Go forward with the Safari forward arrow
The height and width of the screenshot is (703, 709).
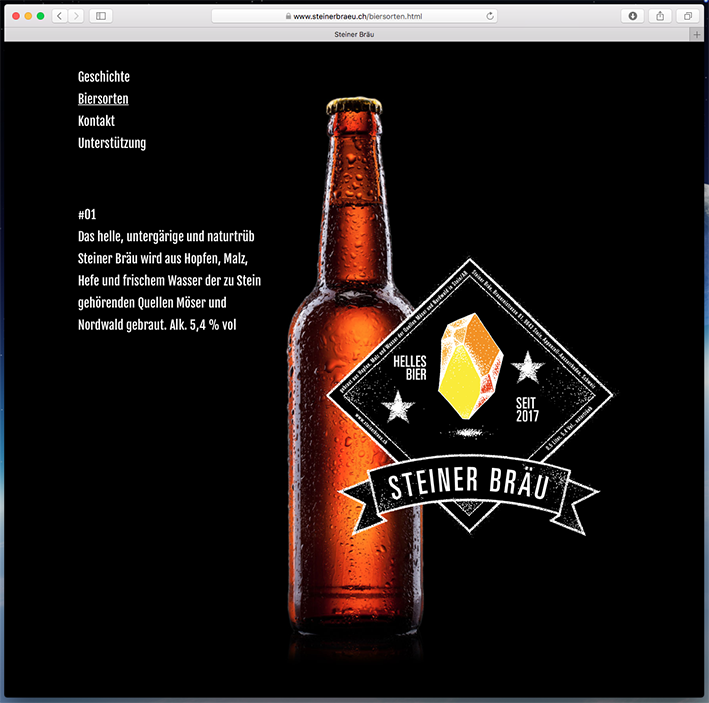click(x=76, y=16)
